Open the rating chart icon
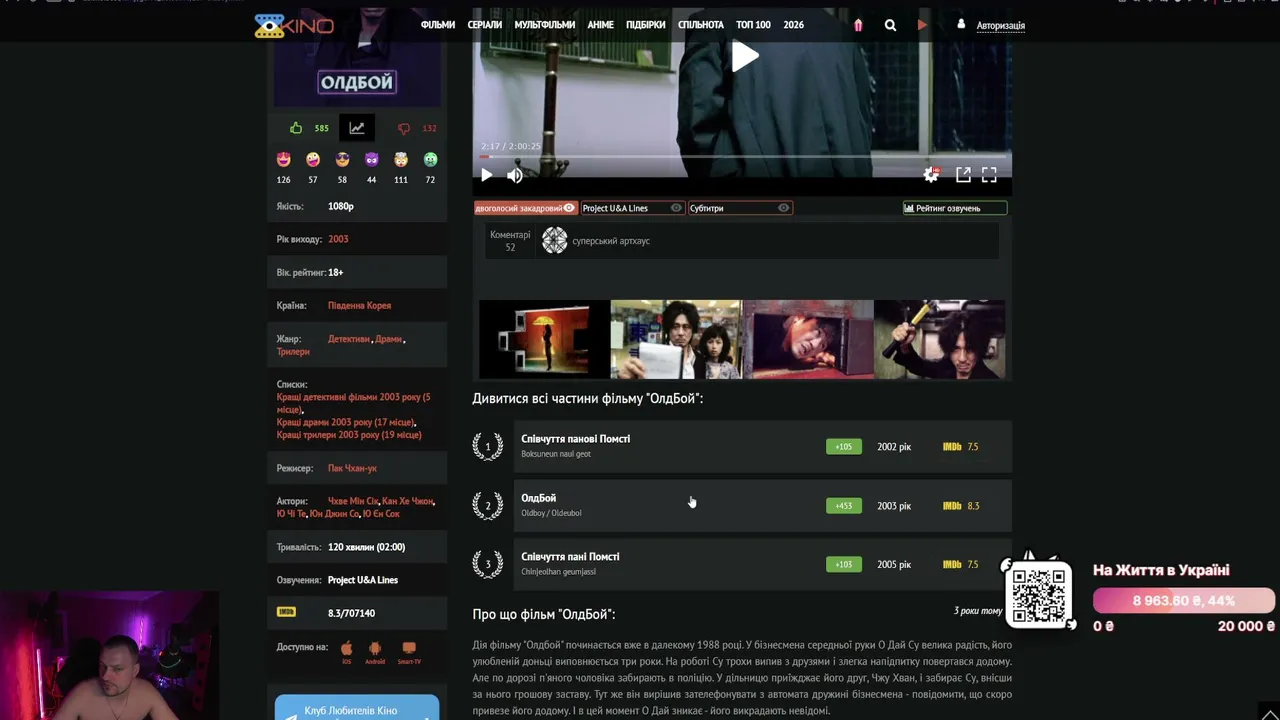Image resolution: width=1280 pixels, height=720 pixels. pyautogui.click(x=357, y=128)
